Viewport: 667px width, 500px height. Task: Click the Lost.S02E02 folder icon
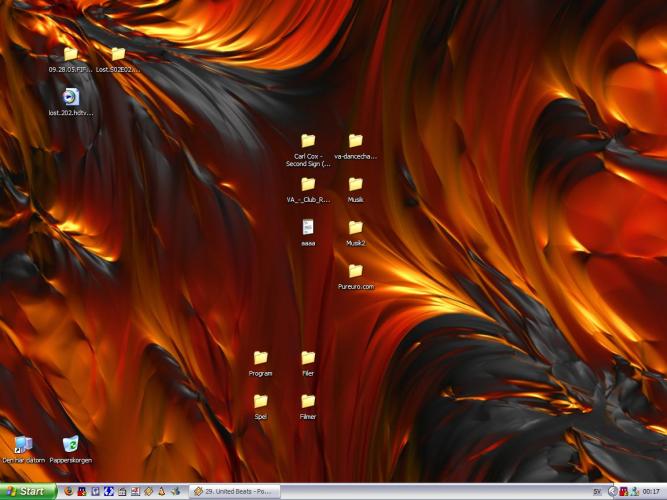[x=118, y=54]
